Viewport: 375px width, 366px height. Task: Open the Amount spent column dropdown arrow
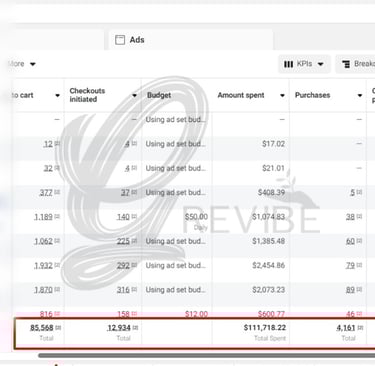(x=282, y=95)
